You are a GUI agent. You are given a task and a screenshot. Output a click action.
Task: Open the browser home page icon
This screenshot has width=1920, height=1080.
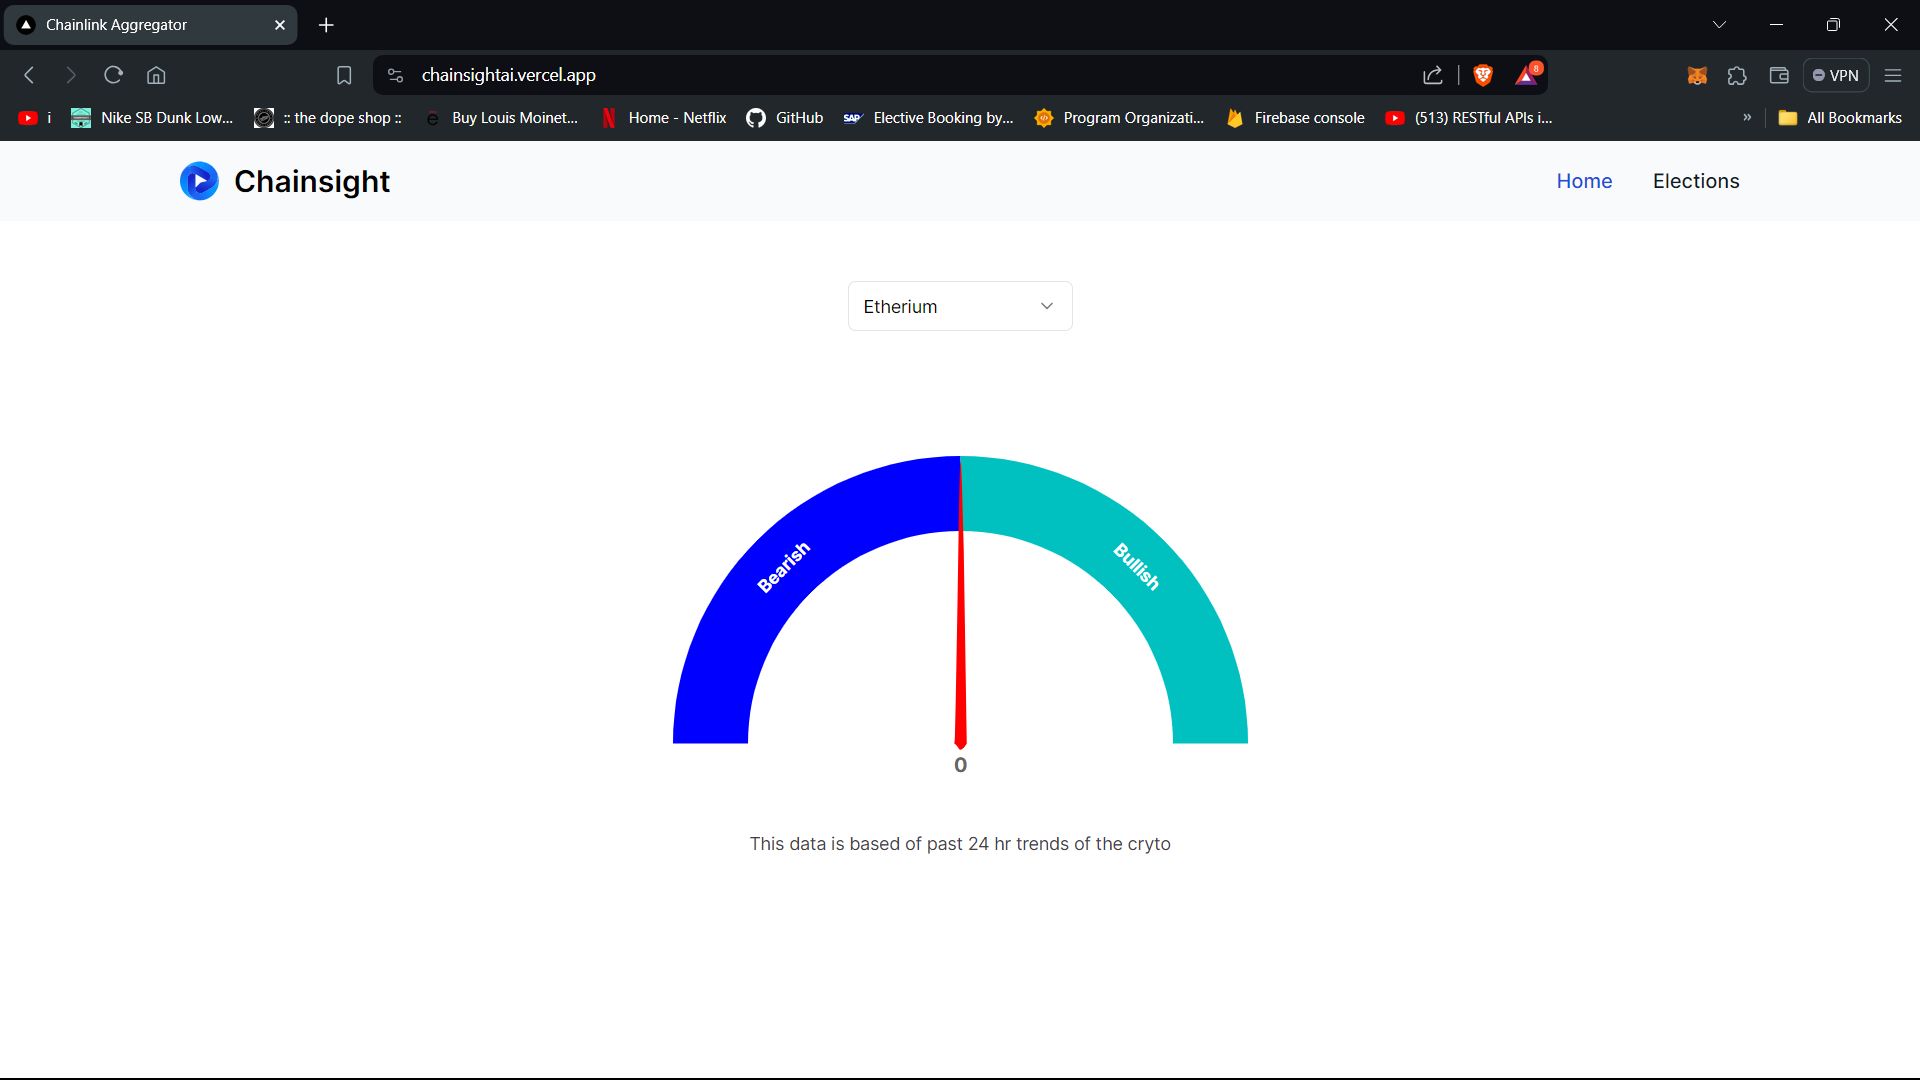tap(156, 75)
